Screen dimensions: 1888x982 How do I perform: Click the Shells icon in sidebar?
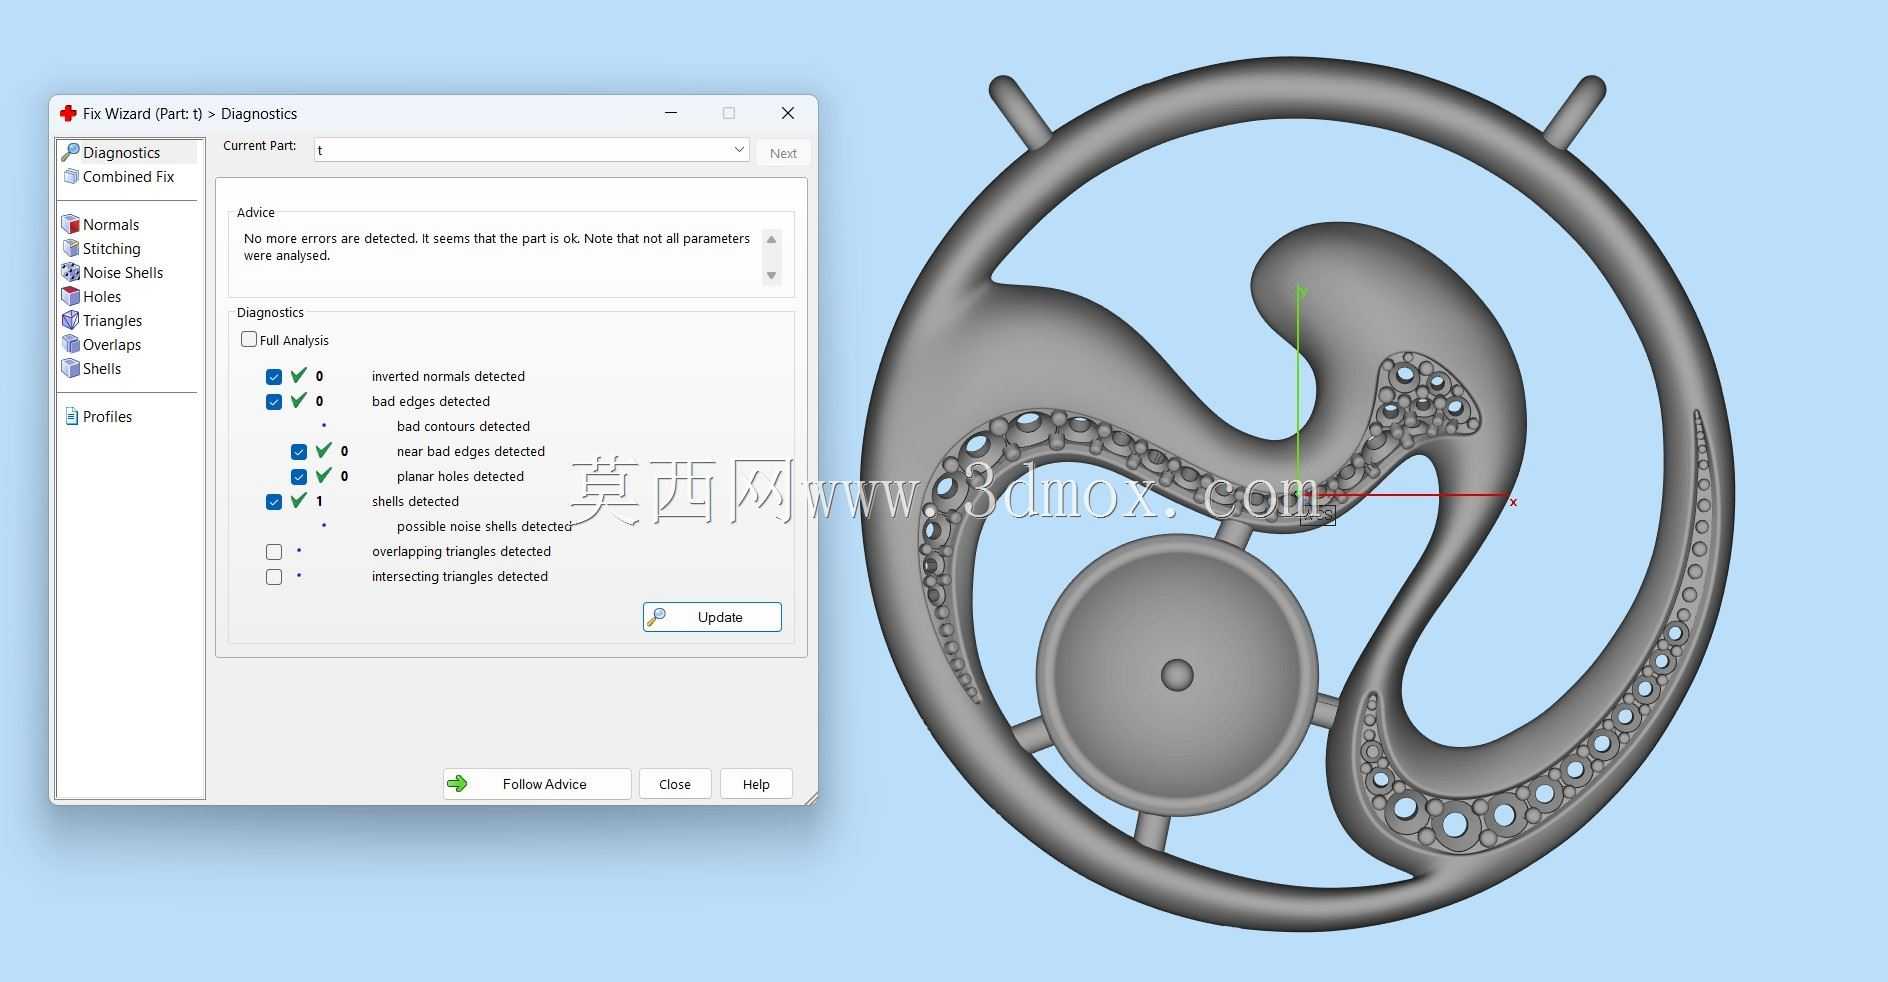click(70, 368)
